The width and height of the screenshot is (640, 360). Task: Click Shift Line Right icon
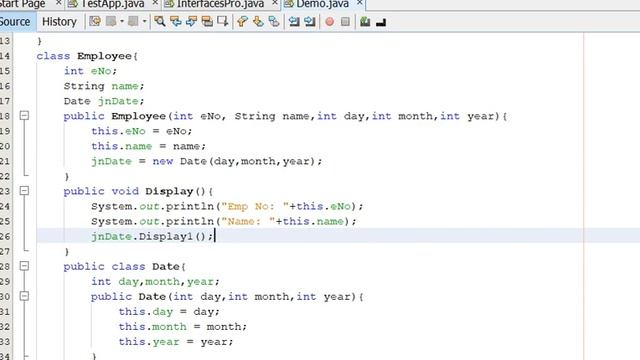point(310,21)
